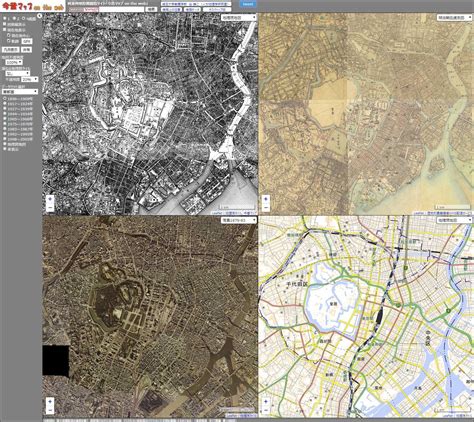This screenshot has height=422, width=474.
Task: Zoom in on the colored GSI map panel
Action: 266,401
